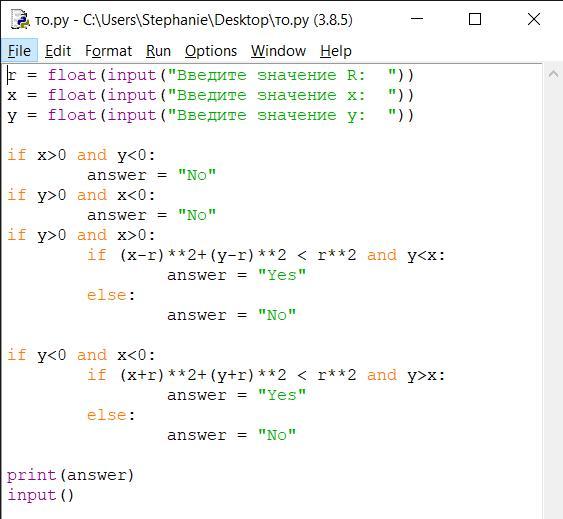Open the Run menu

pyautogui.click(x=158, y=51)
